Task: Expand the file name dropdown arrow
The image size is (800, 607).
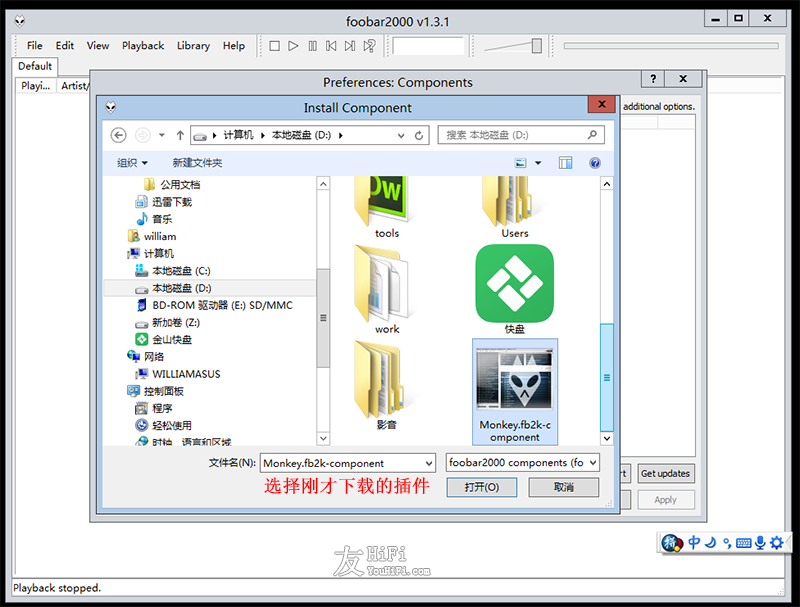Action: 429,464
